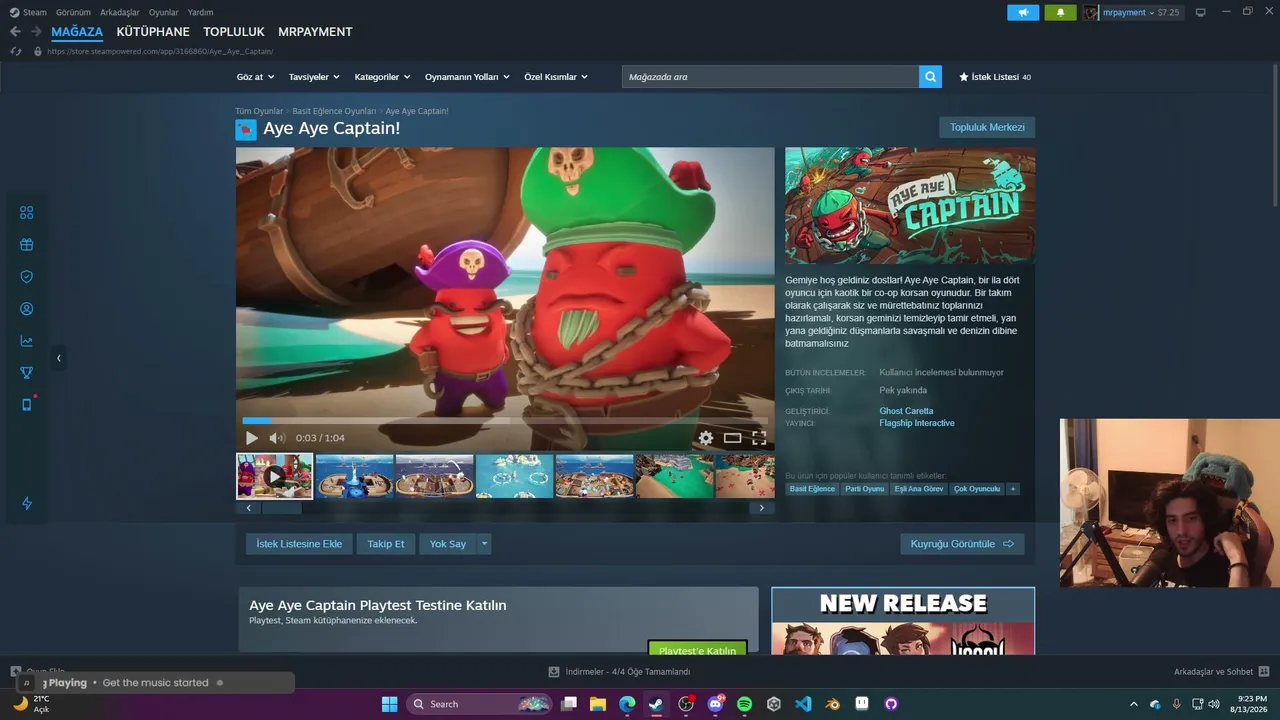Open the Steam big picture display icon
The width and height of the screenshot is (1280, 720).
[1201, 13]
